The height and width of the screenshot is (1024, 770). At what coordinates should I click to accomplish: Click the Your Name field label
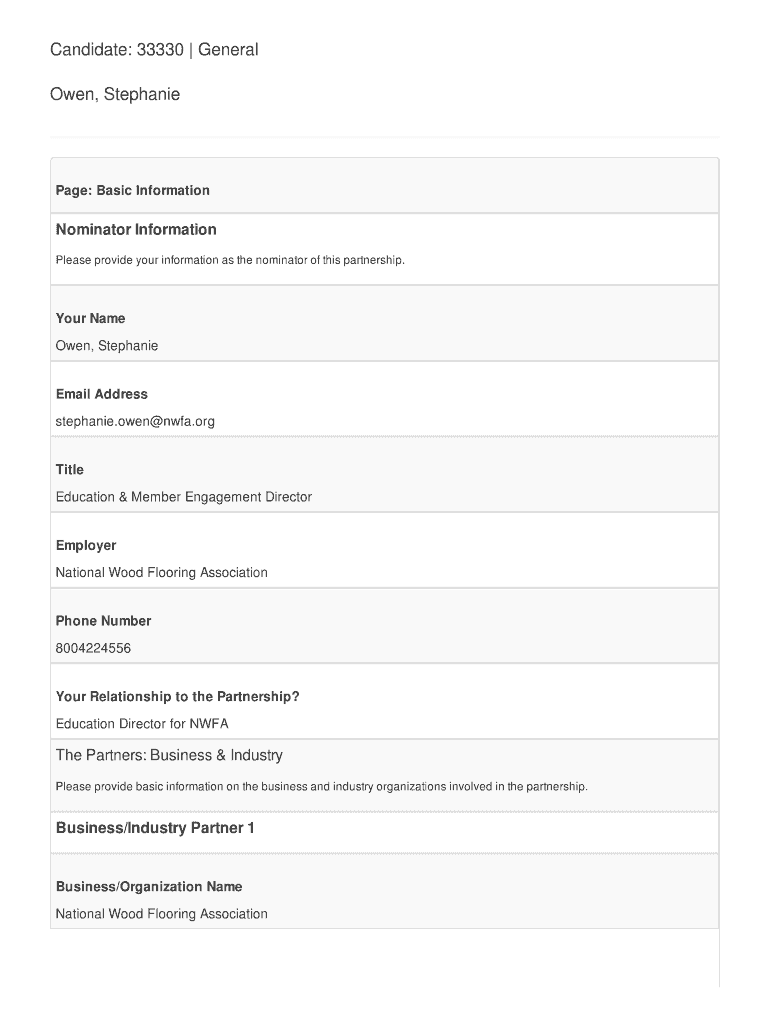tap(91, 318)
